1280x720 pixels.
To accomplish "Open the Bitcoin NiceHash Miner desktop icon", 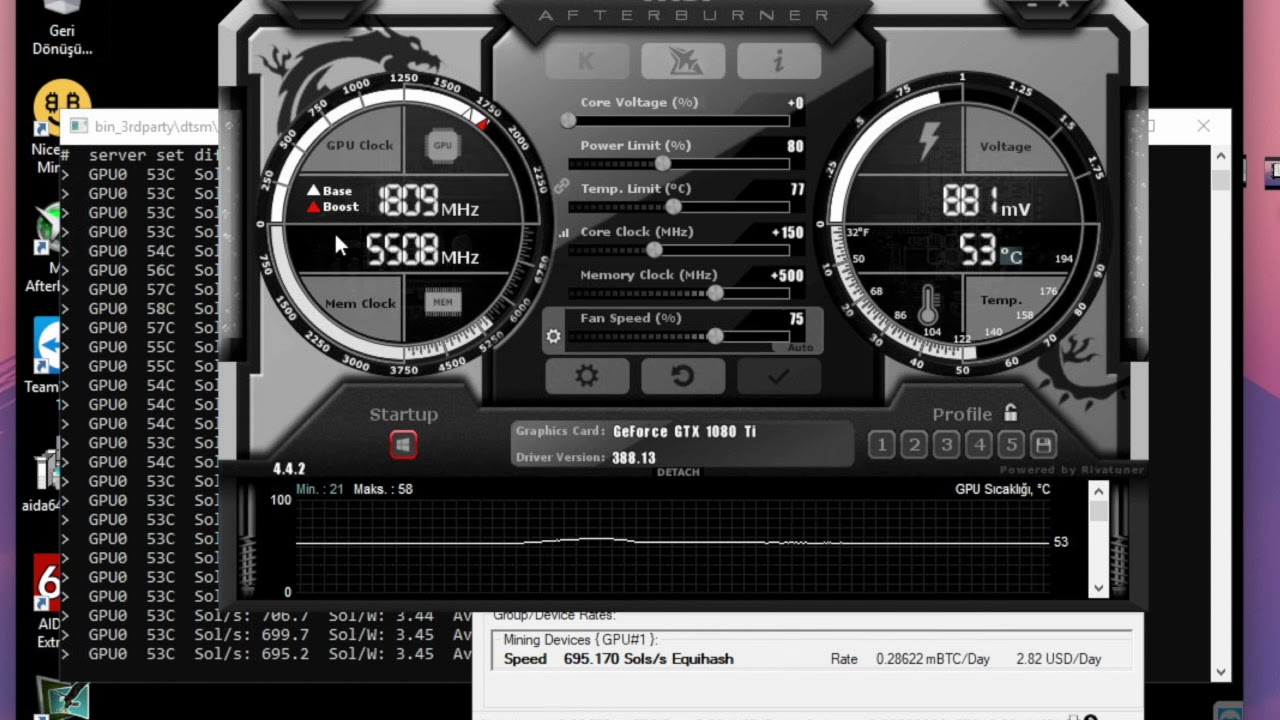I will [x=60, y=120].
